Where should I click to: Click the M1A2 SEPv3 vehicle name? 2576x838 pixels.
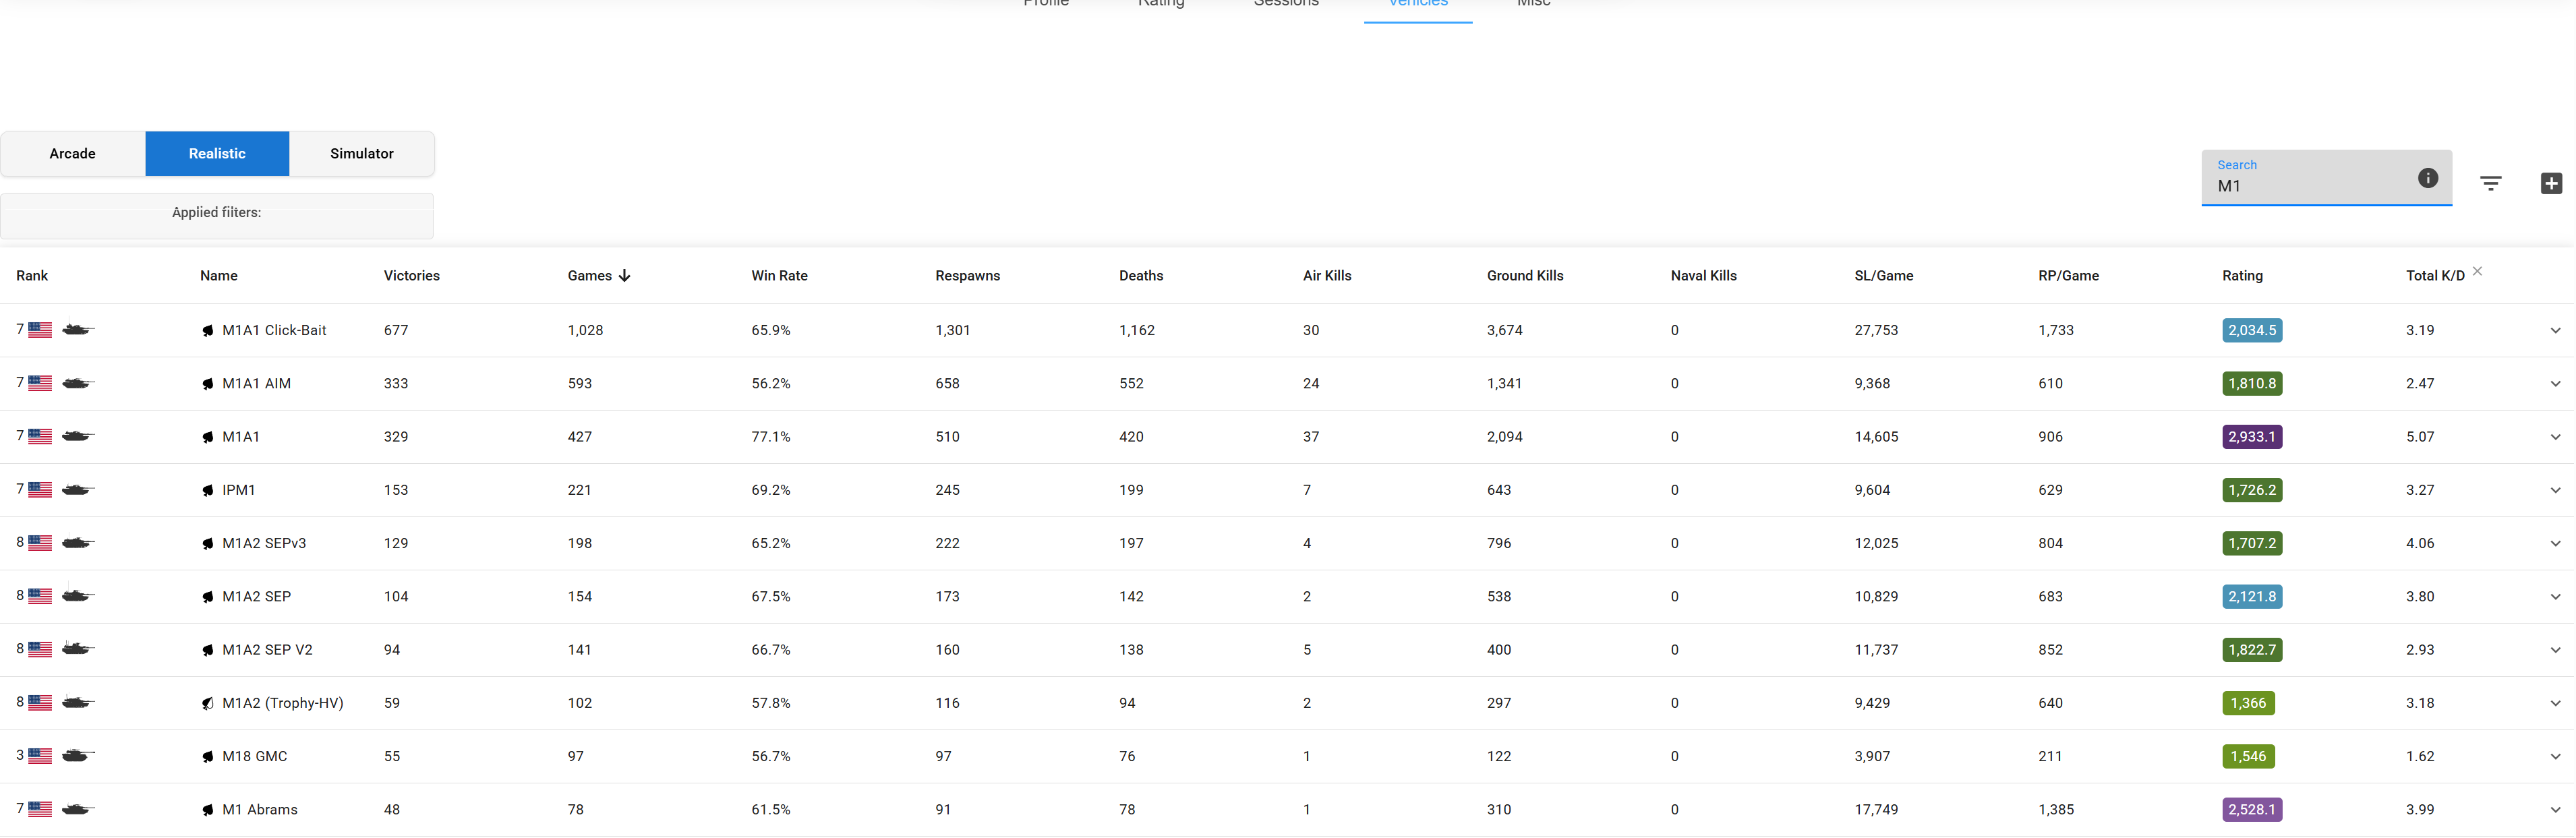(265, 544)
